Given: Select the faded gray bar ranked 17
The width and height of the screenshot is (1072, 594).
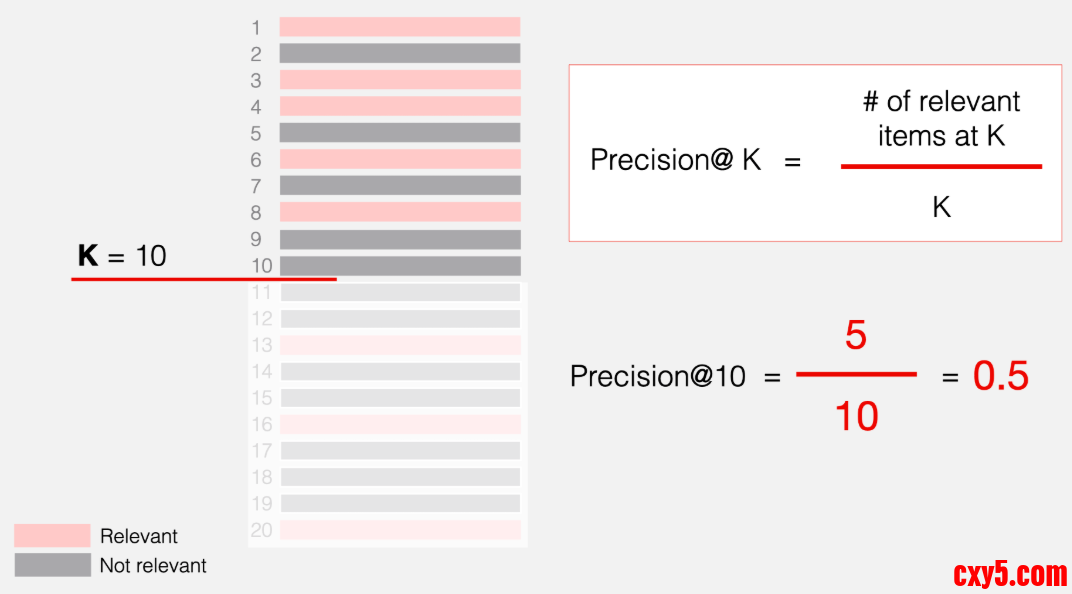Looking at the screenshot, I should 400,451.
